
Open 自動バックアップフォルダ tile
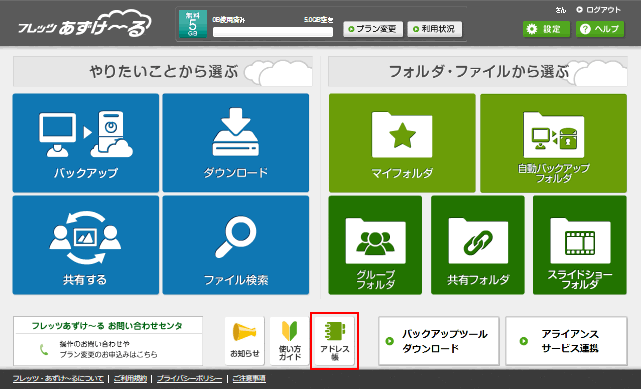click(554, 143)
